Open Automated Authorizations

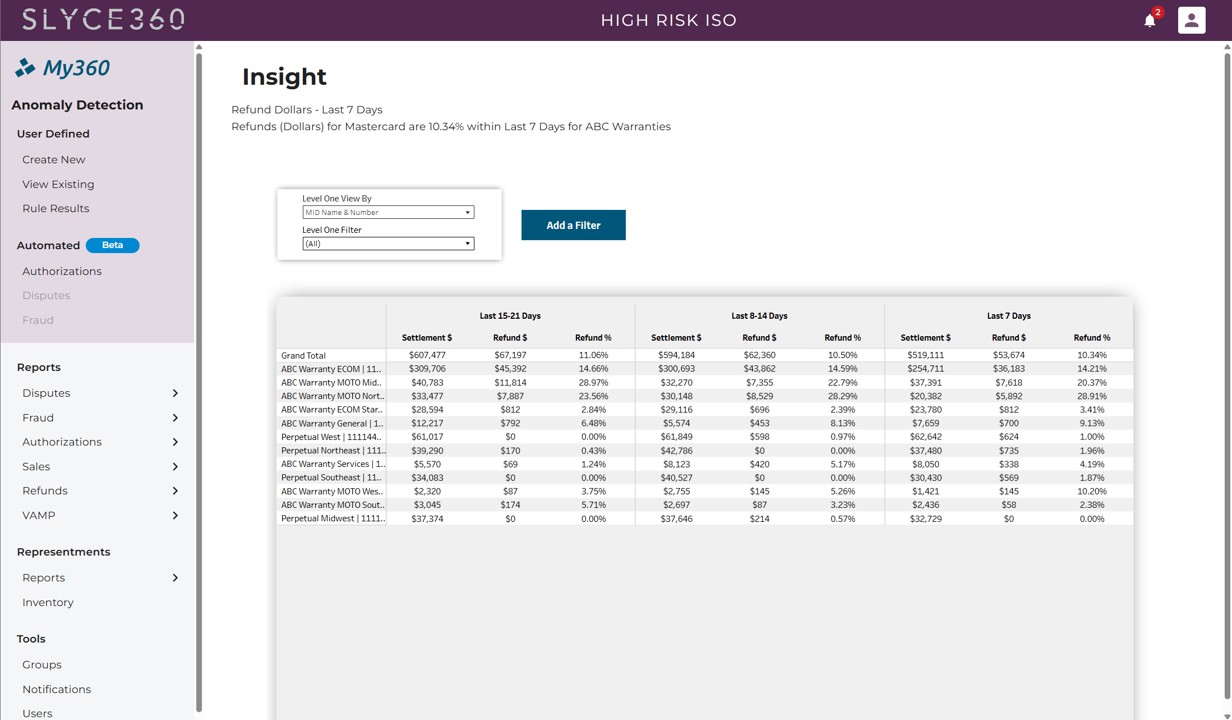click(x=62, y=271)
